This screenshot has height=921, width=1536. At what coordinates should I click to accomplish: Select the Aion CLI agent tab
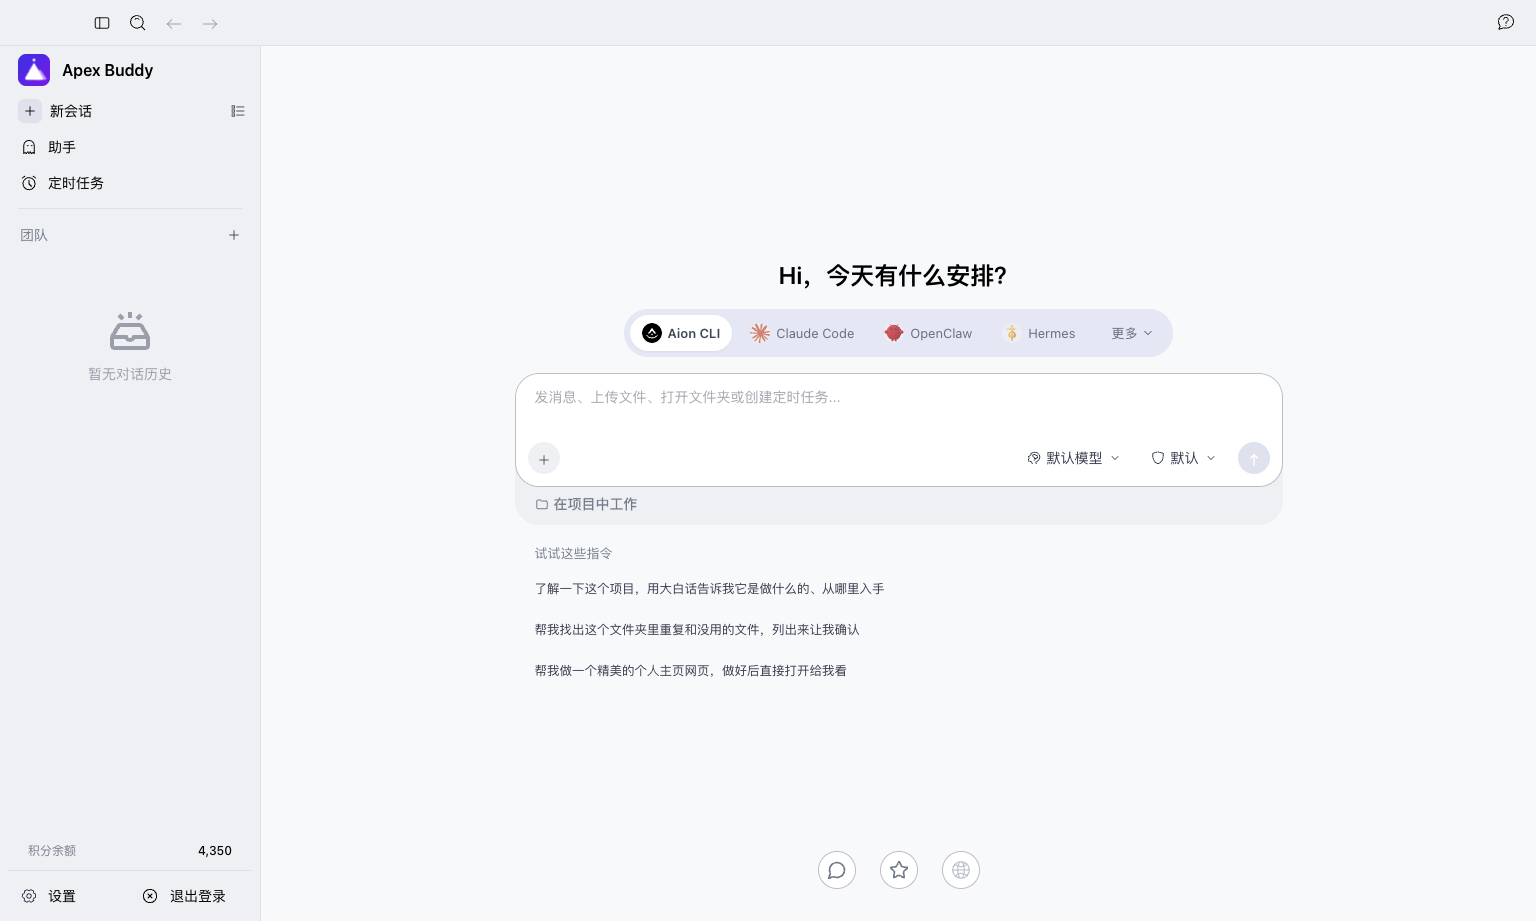681,333
